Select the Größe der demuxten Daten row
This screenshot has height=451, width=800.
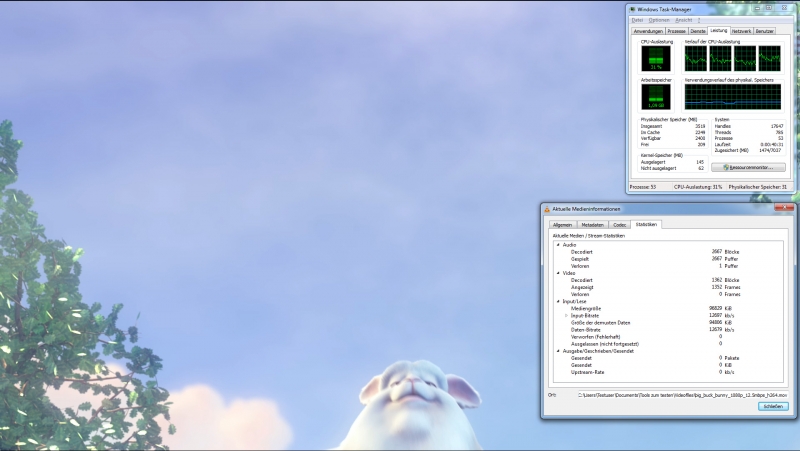click(668, 323)
